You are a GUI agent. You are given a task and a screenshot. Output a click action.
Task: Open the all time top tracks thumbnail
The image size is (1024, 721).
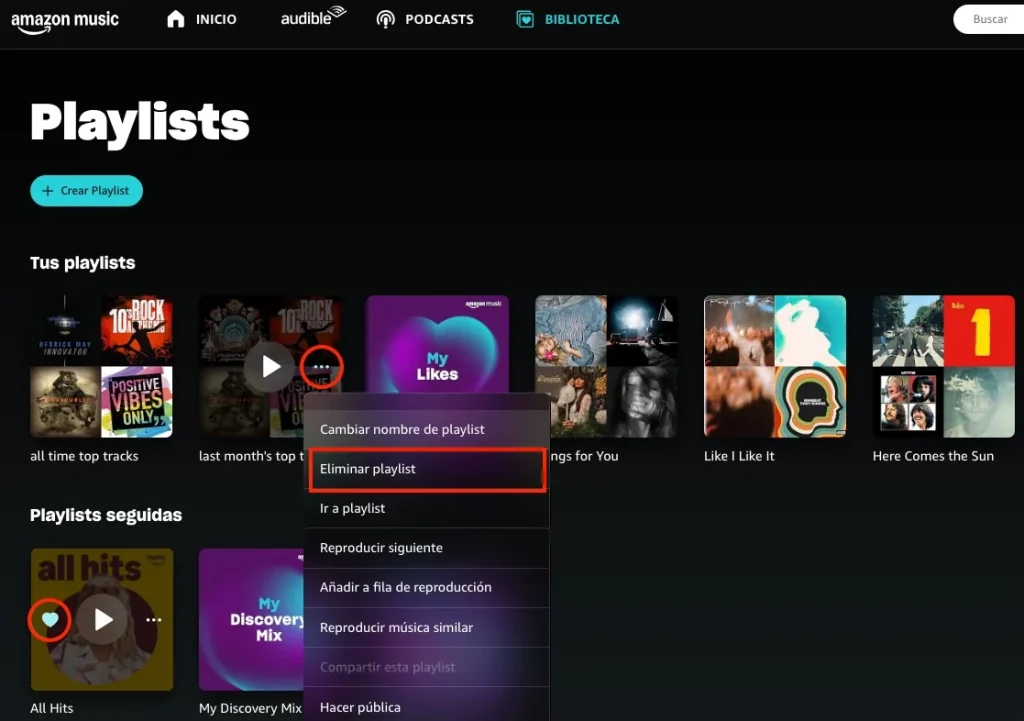[x=101, y=366]
